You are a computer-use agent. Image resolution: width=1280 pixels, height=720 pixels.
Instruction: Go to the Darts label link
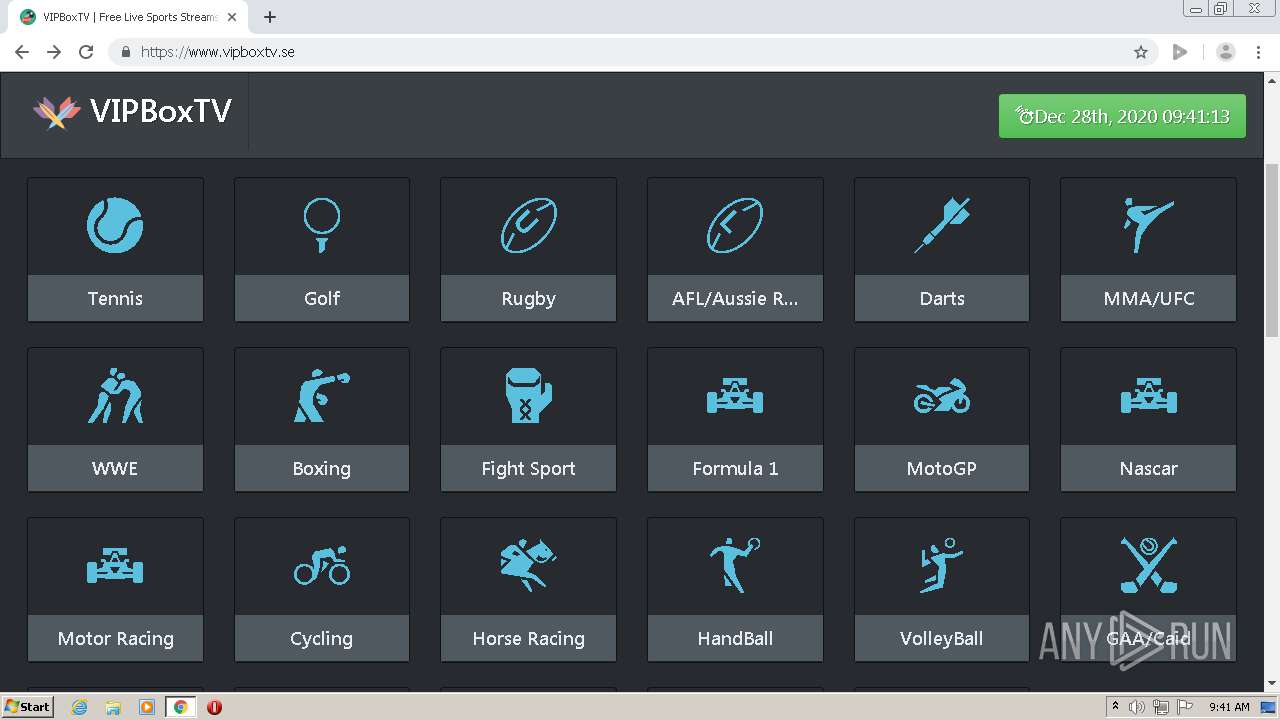pyautogui.click(x=942, y=298)
